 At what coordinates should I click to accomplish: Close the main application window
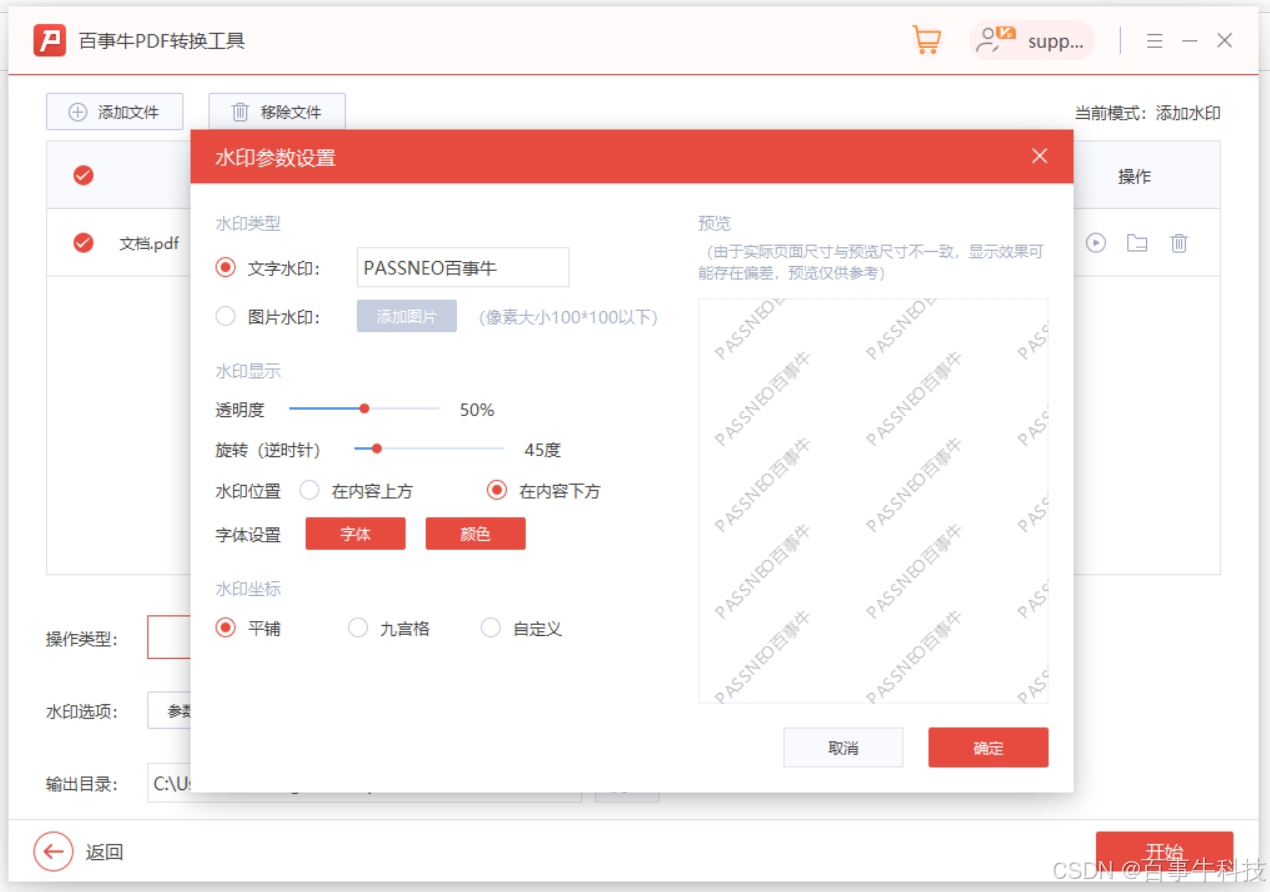(1224, 41)
